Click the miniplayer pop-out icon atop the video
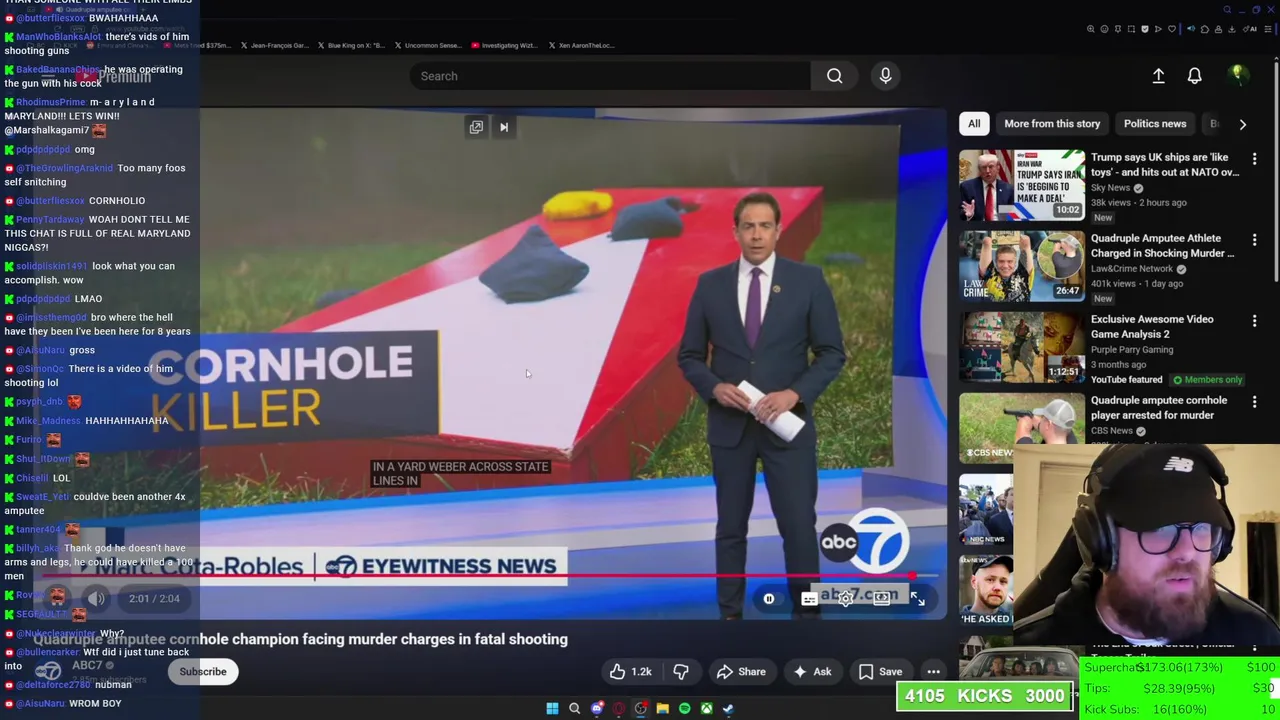This screenshot has width=1280, height=720. pyautogui.click(x=476, y=127)
